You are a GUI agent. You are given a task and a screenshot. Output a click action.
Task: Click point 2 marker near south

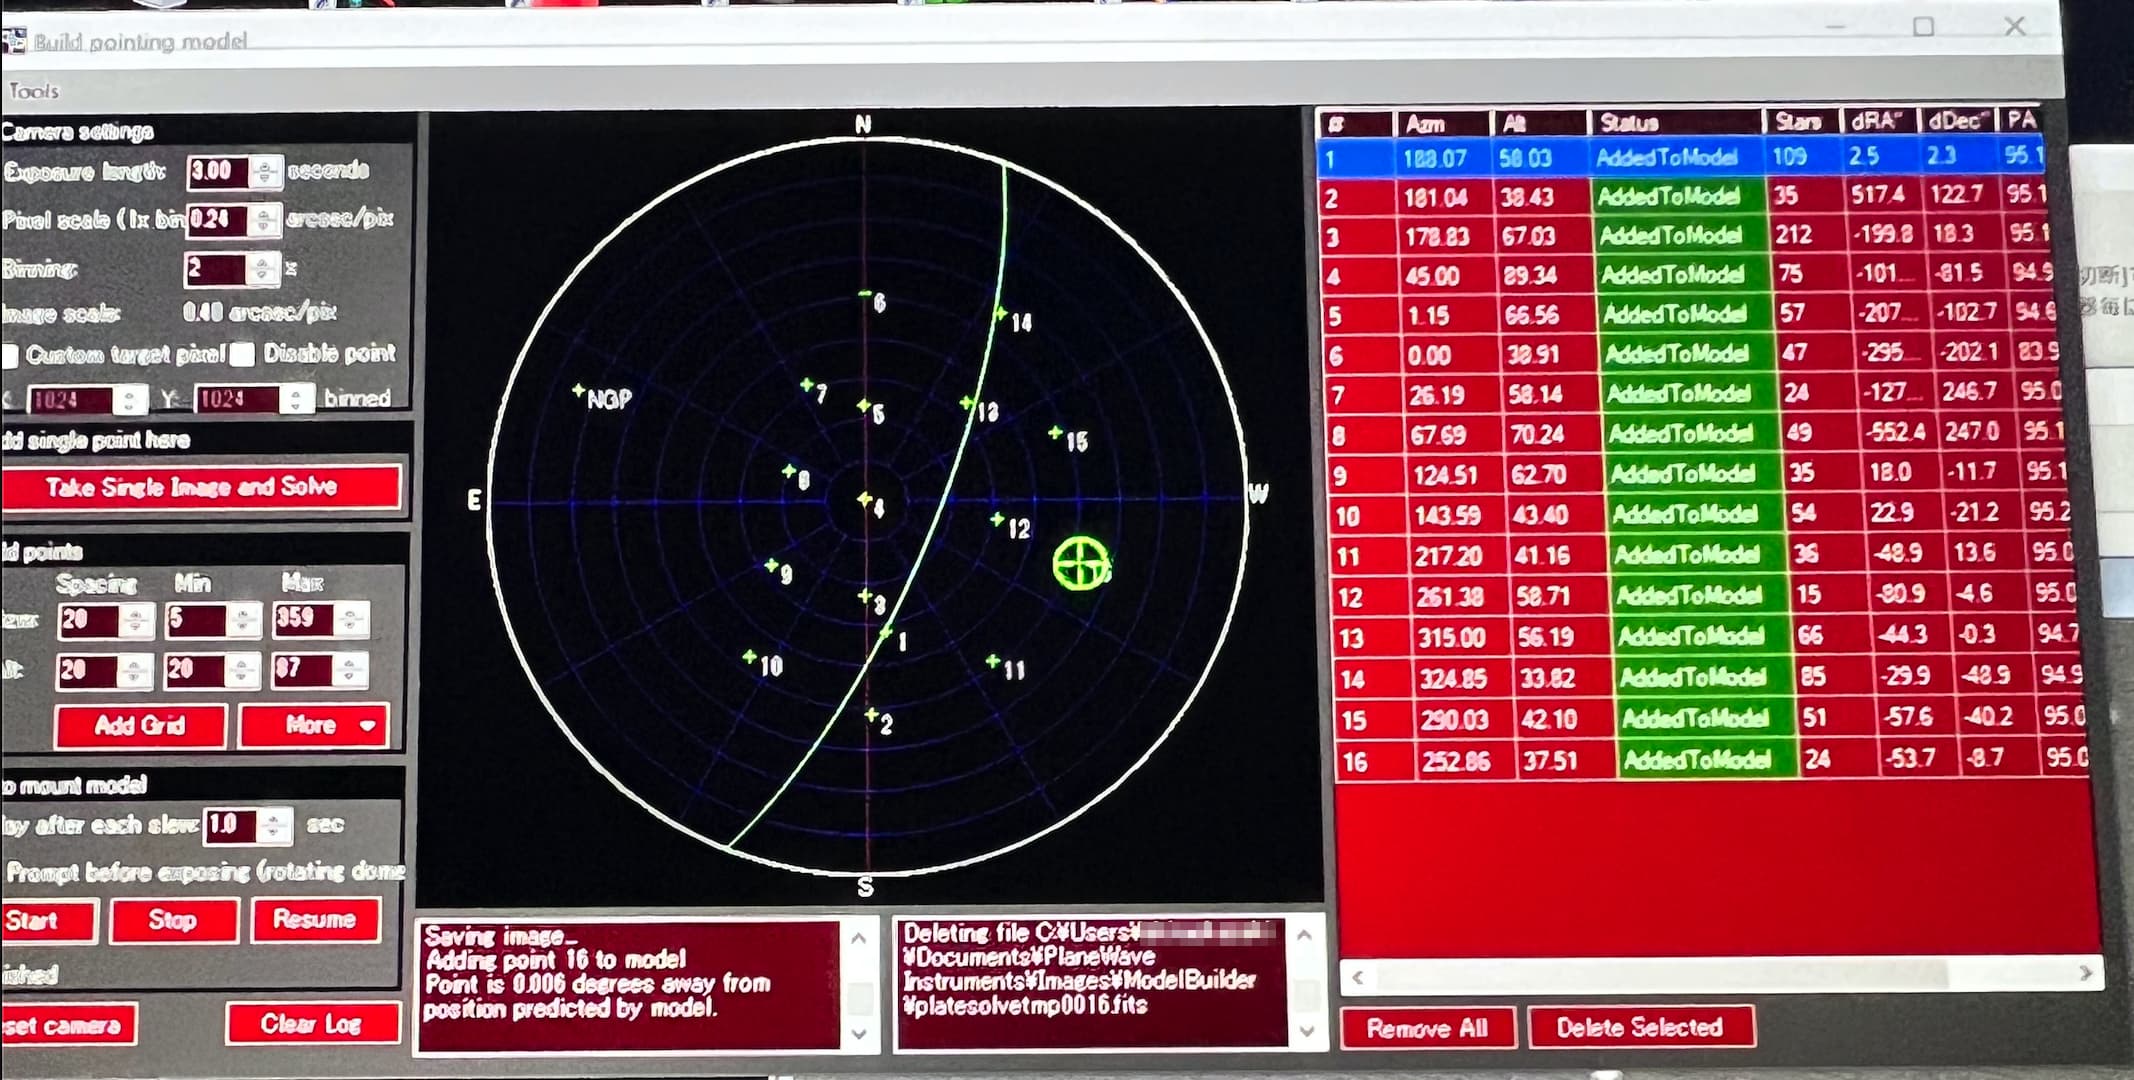coord(871,715)
